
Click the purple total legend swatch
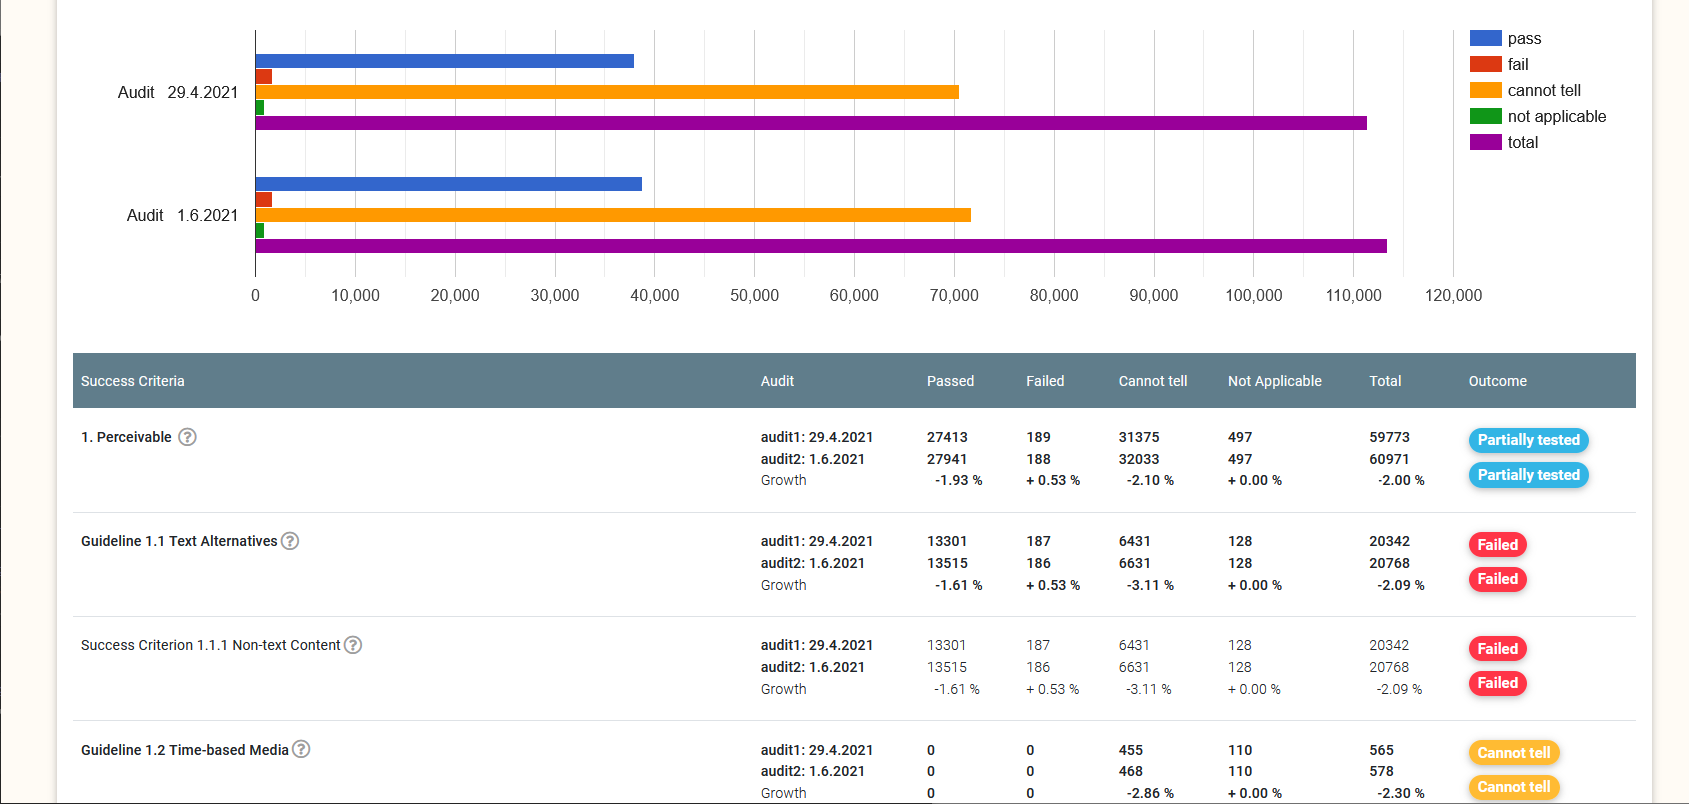[x=1486, y=142]
